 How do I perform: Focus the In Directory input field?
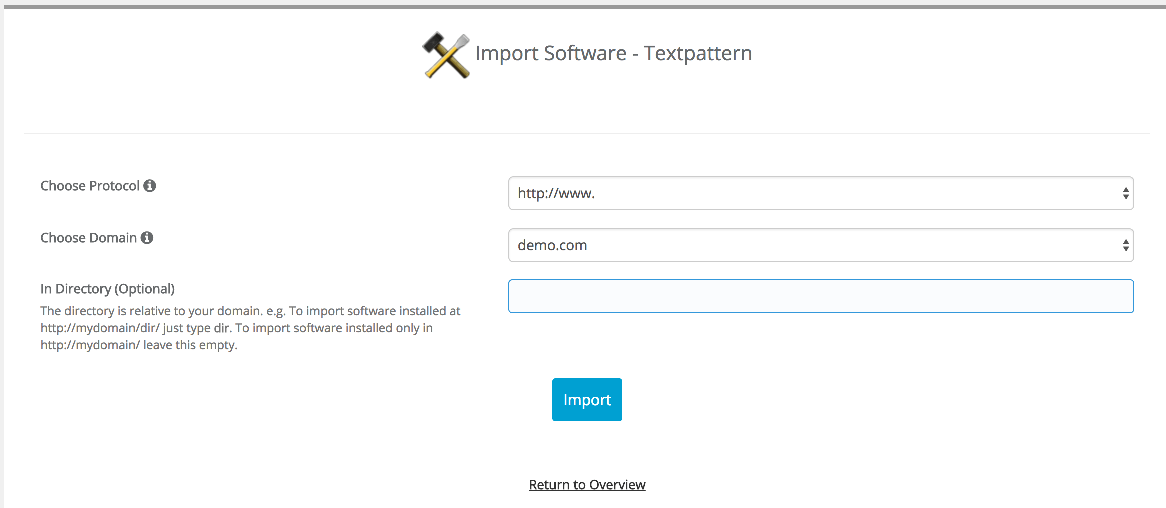[x=820, y=296]
